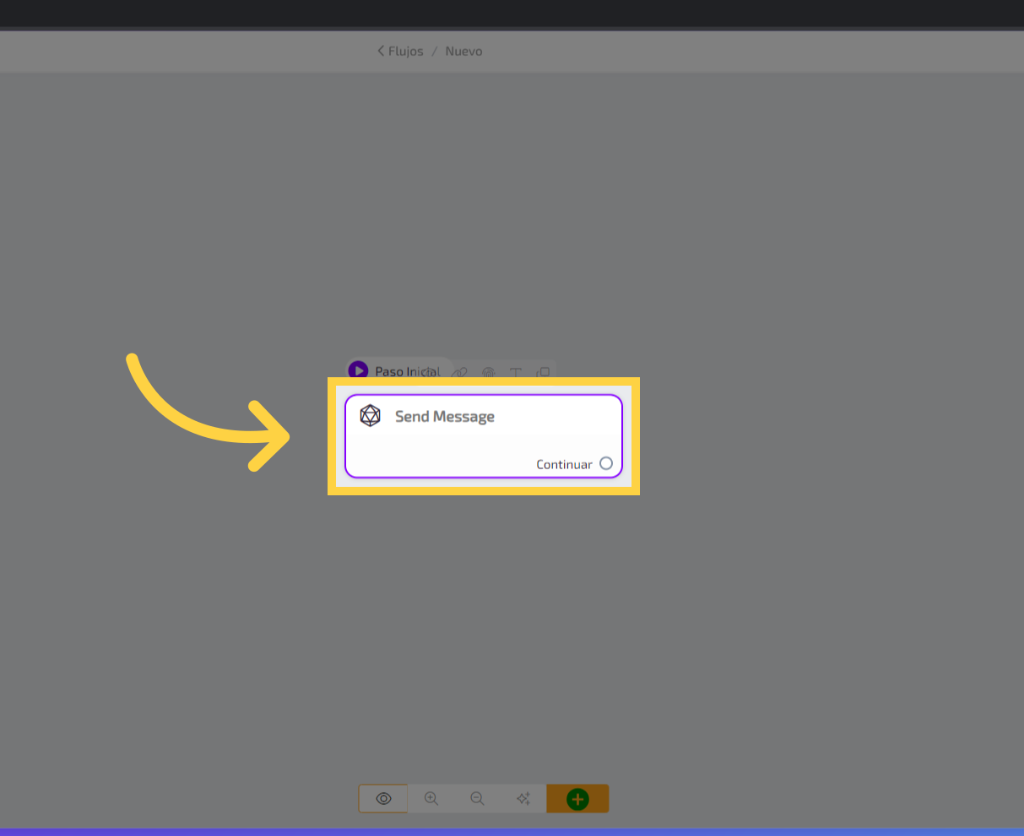Viewport: 1024px width, 836px height.
Task: Click the Continuar label on the node
Action: (x=564, y=465)
